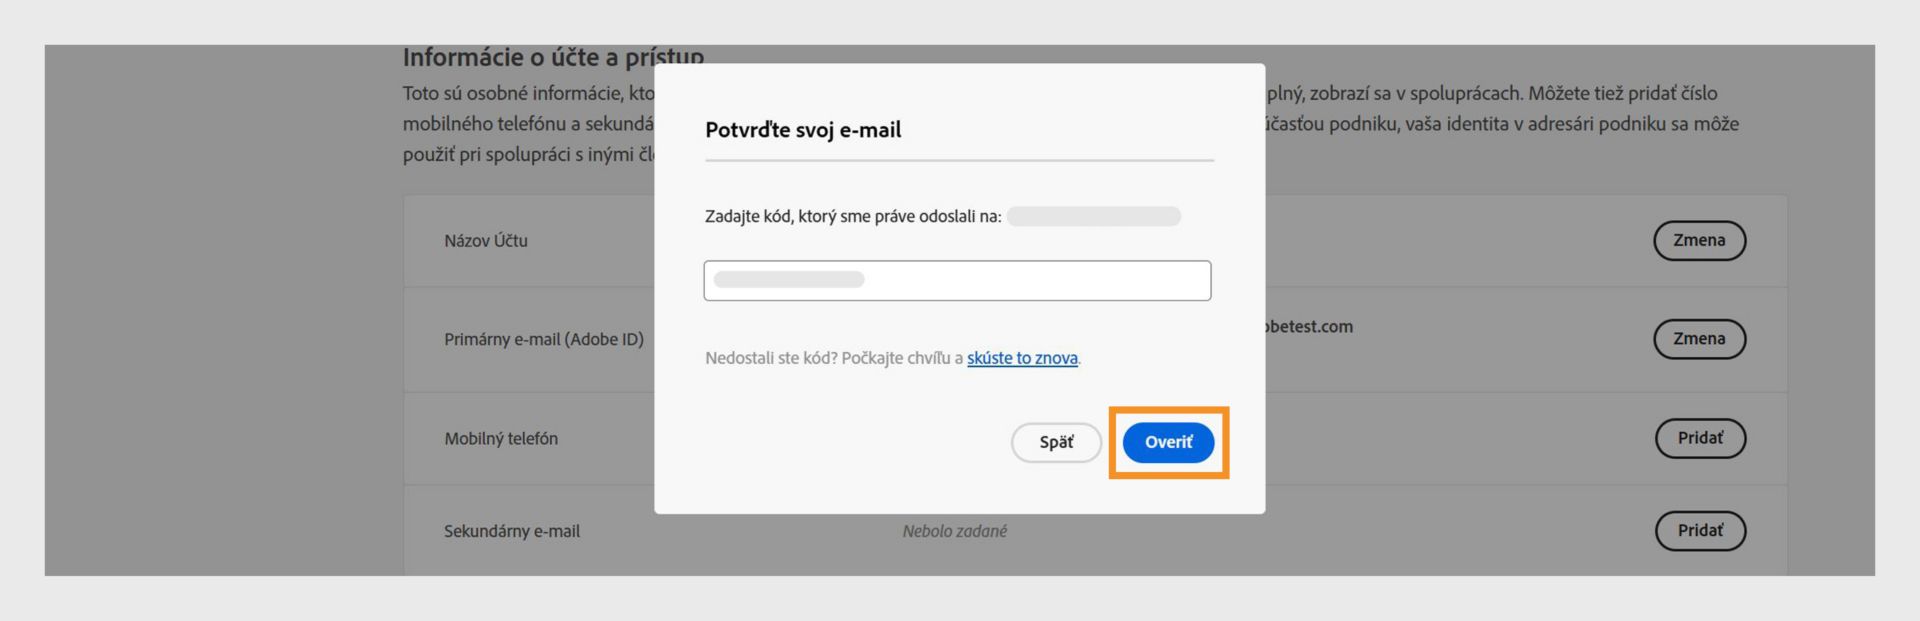Click the partially hidden email ending "betest.com"

pos(1309,326)
